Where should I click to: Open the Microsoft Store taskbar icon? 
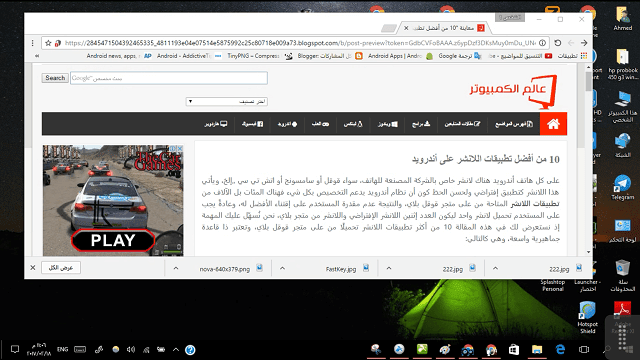tap(513, 349)
